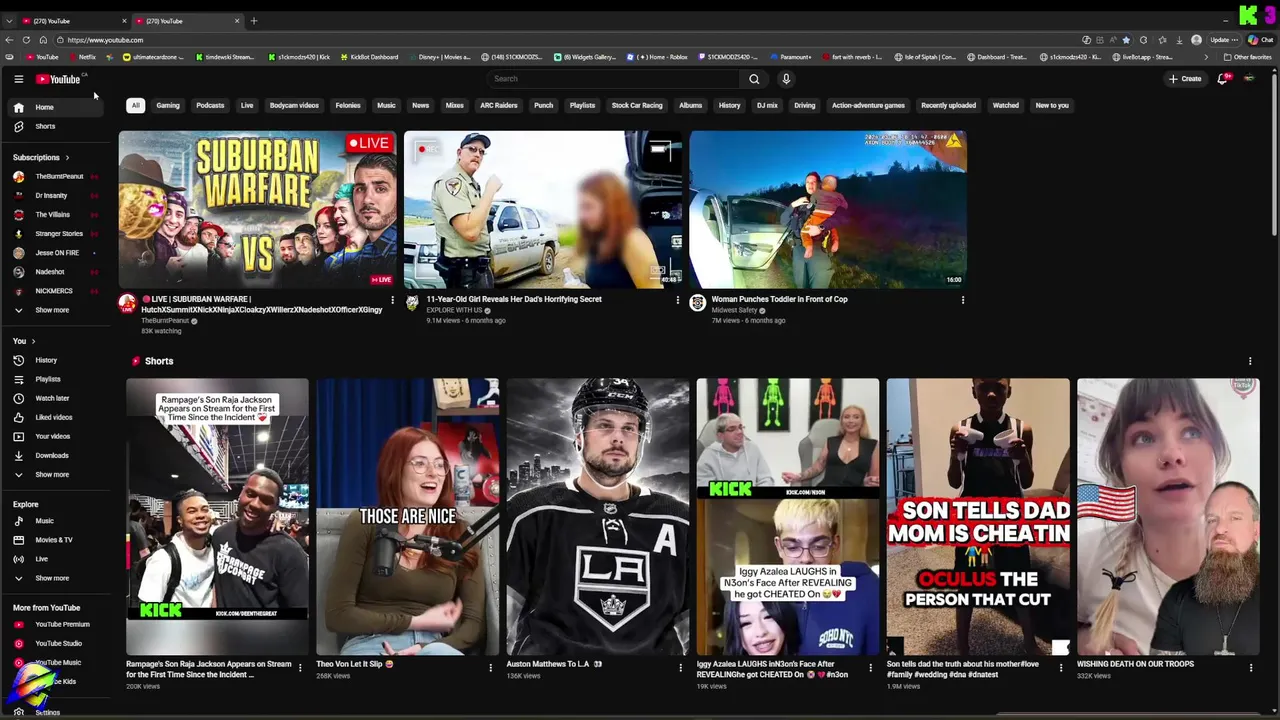
Task: Click into the YouTube search field
Action: coord(612,79)
